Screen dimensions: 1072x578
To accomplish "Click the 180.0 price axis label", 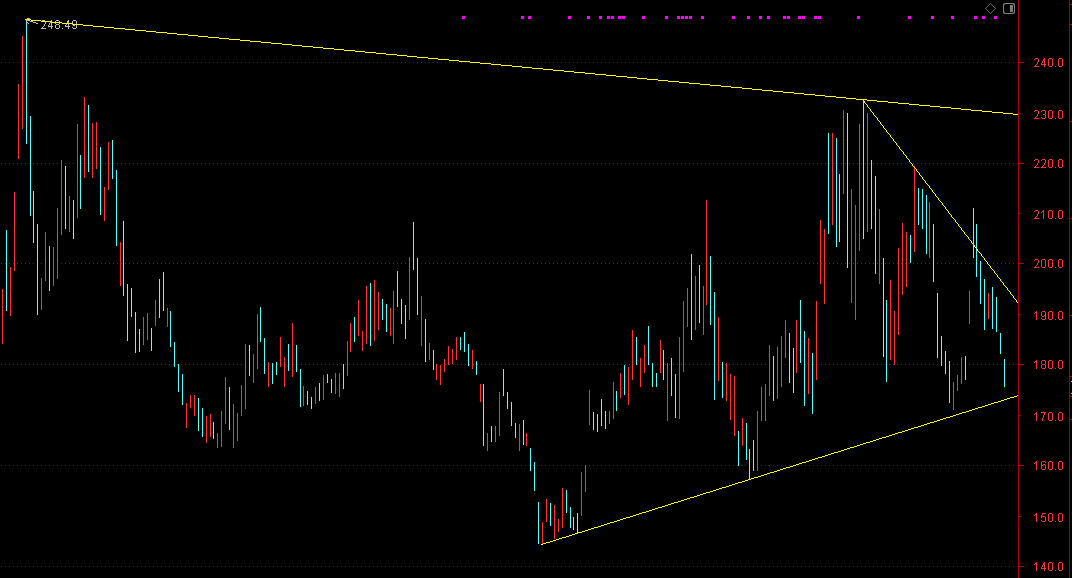I will tap(1048, 365).
